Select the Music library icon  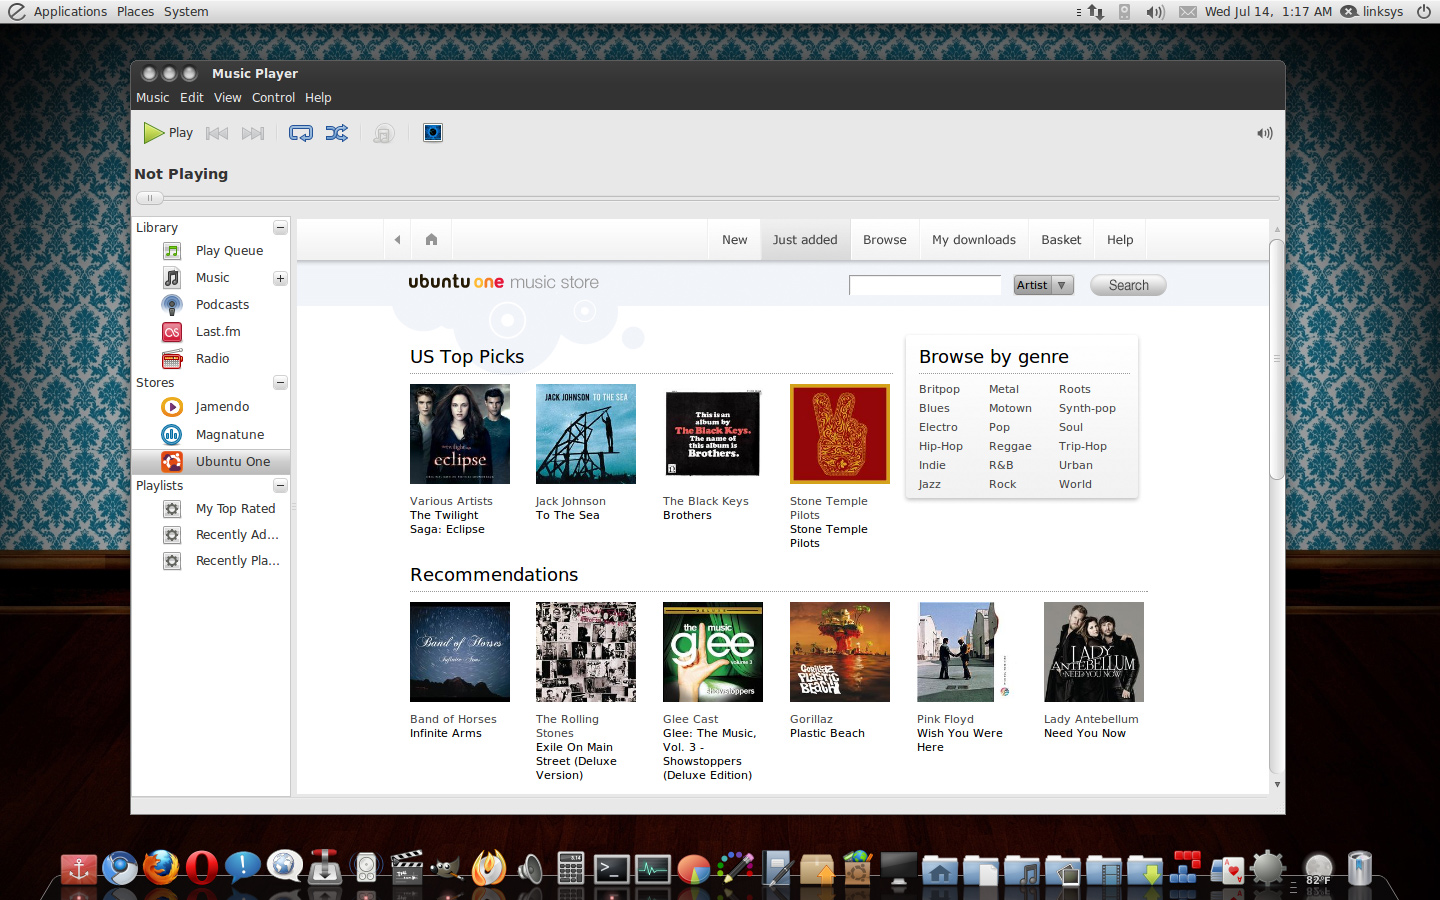172,278
